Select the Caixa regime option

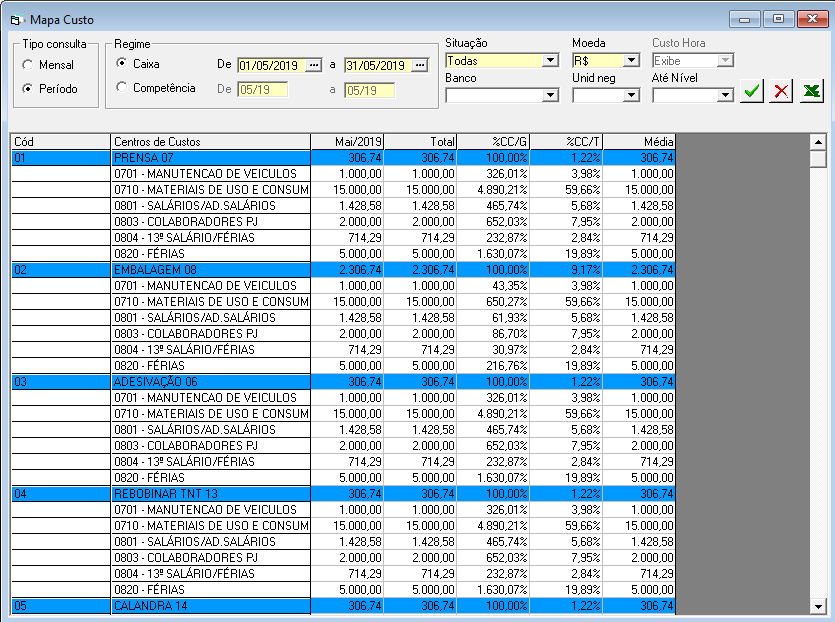122,63
